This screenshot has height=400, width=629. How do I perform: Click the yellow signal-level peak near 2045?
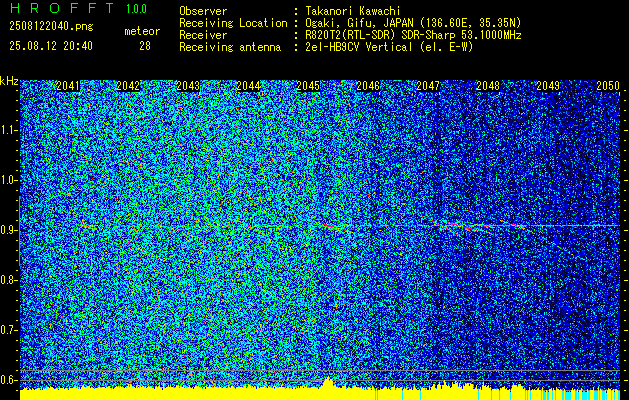[x=328, y=383]
